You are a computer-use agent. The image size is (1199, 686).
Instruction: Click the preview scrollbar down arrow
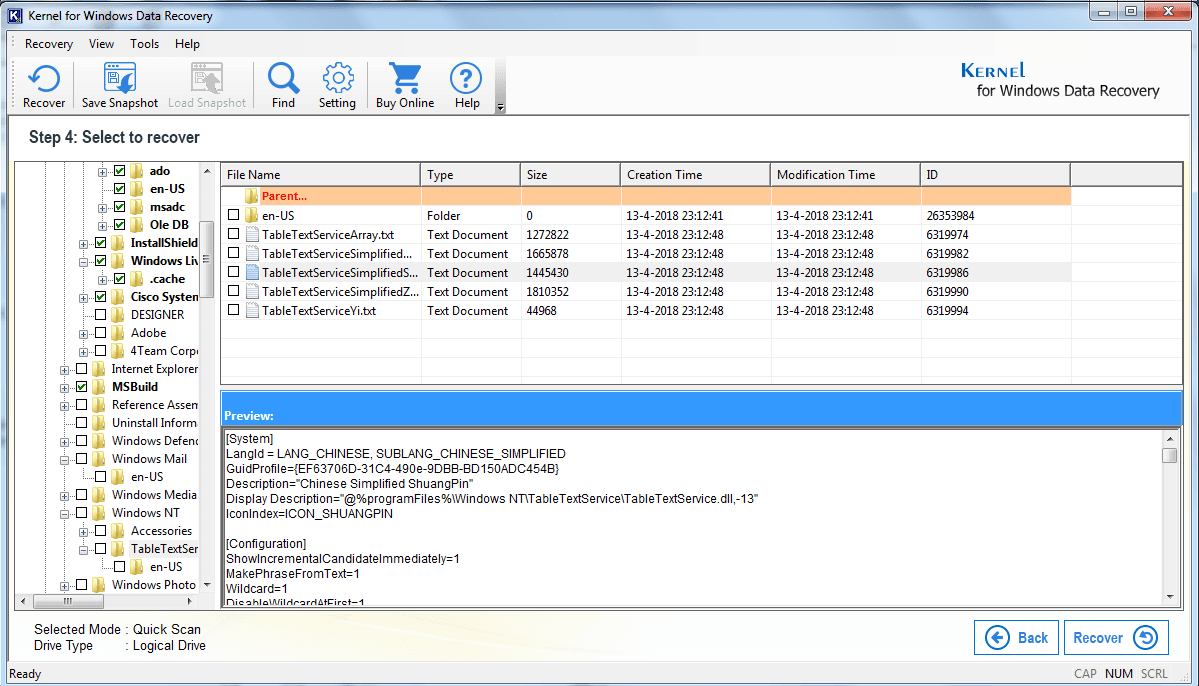pyautogui.click(x=1169, y=597)
